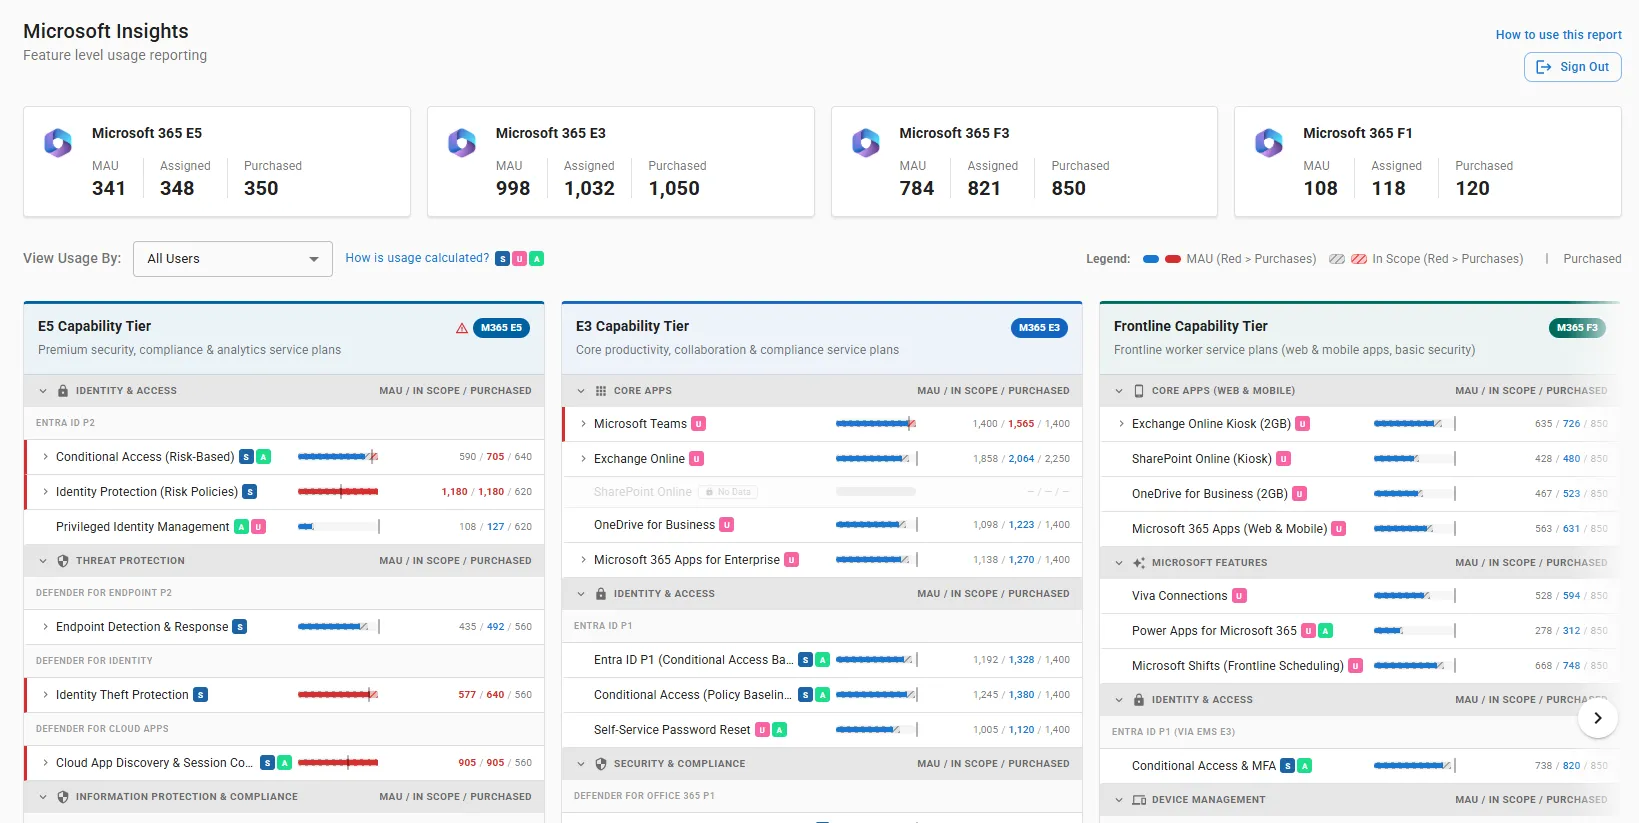The width and height of the screenshot is (1639, 823).
Task: Collapse the Threat Protection section
Action: click(x=43, y=561)
